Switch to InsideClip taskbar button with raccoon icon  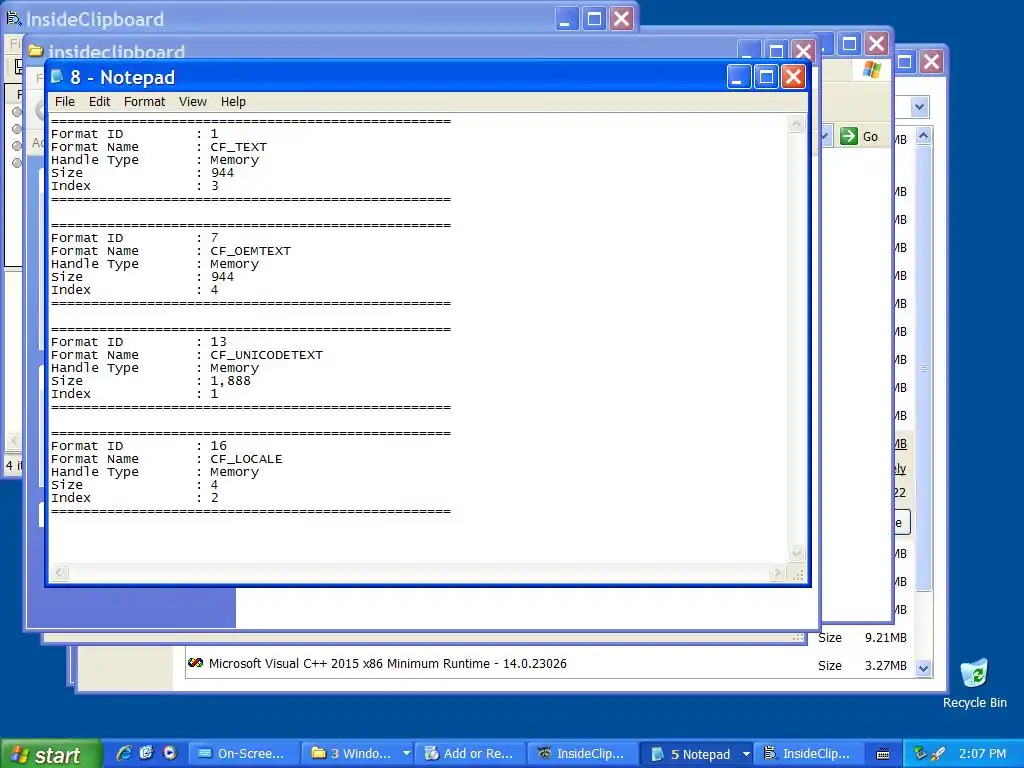(583, 754)
